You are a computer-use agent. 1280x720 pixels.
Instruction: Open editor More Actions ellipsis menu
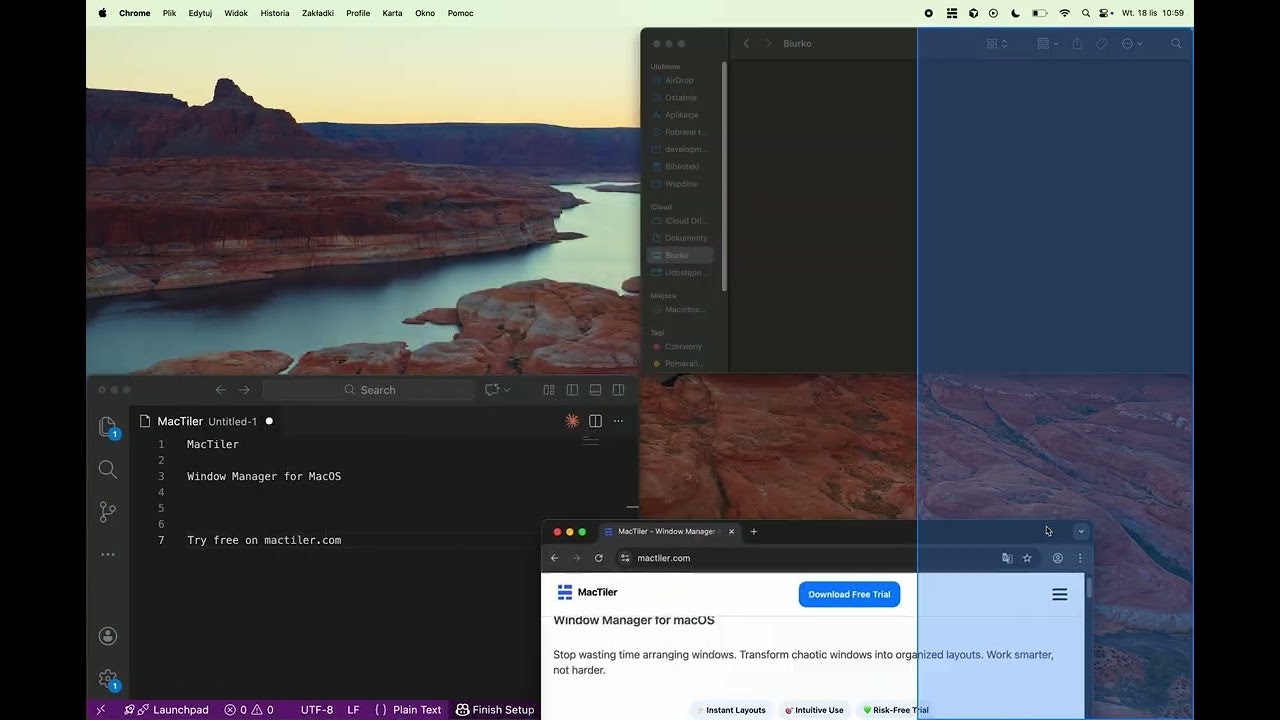(x=619, y=421)
